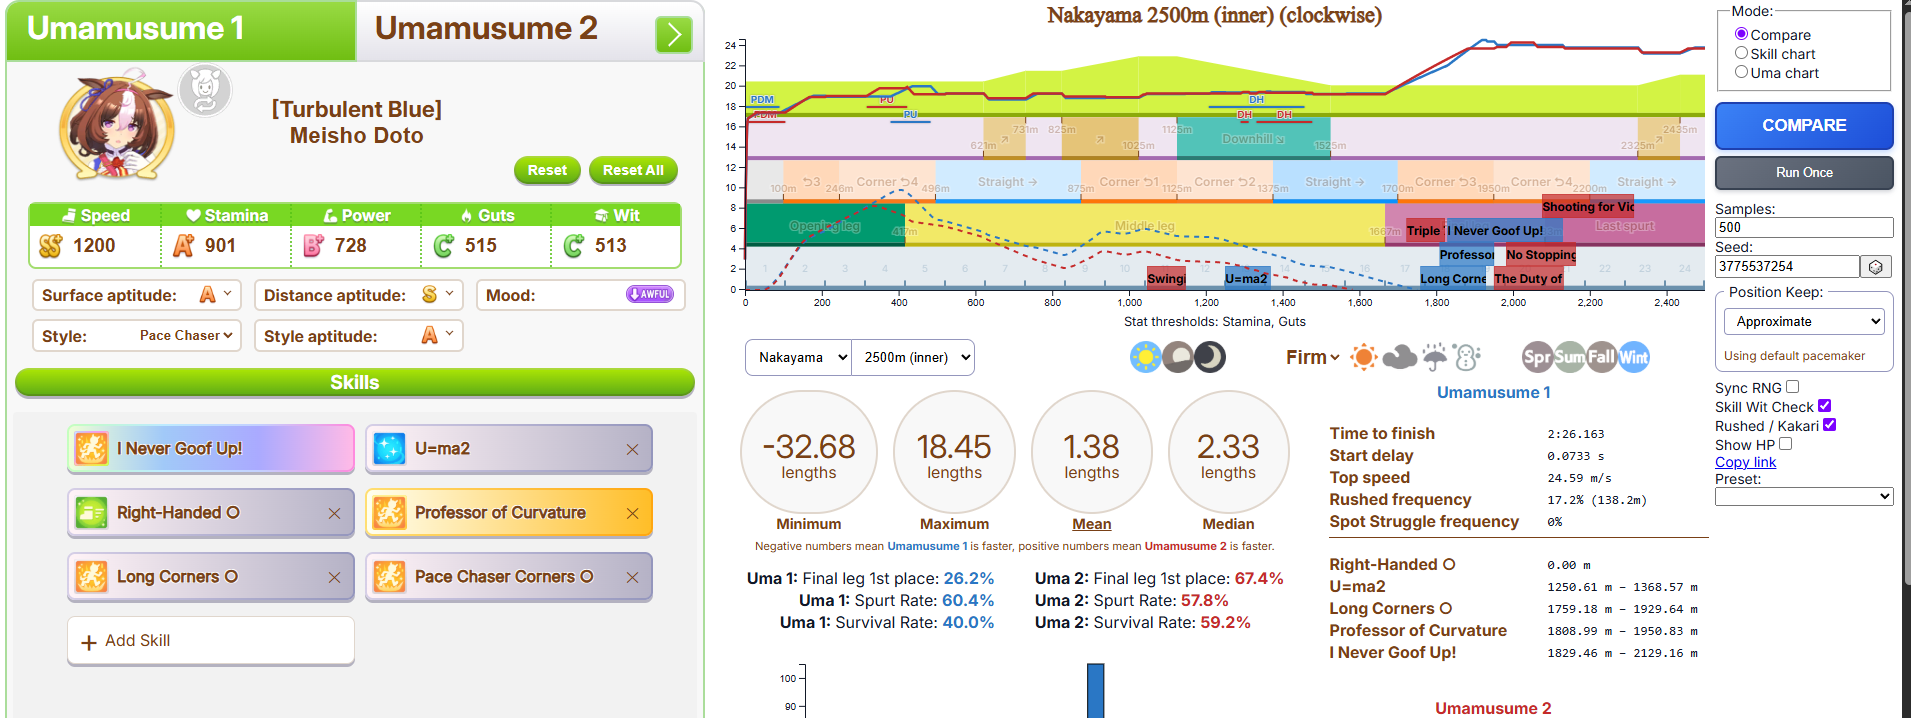Switch to the Umamusume 1 tab

(181, 30)
